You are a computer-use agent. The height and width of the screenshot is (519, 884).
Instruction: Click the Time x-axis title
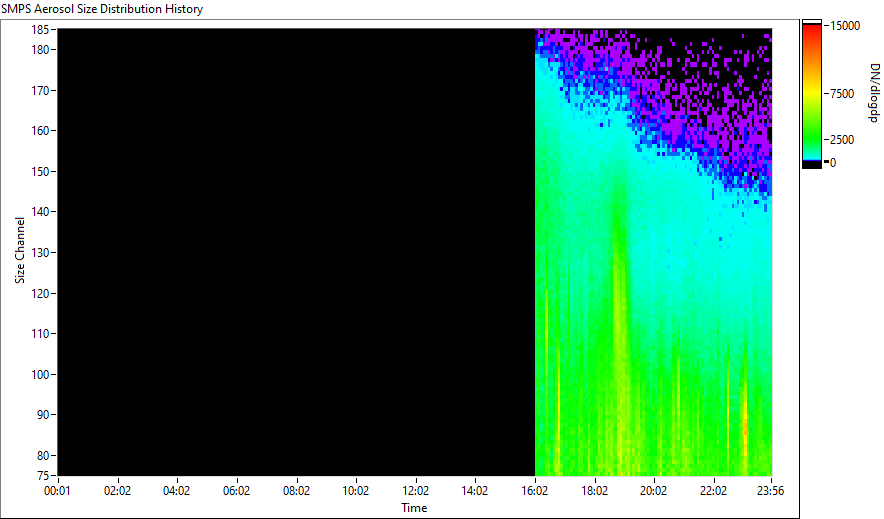(414, 508)
